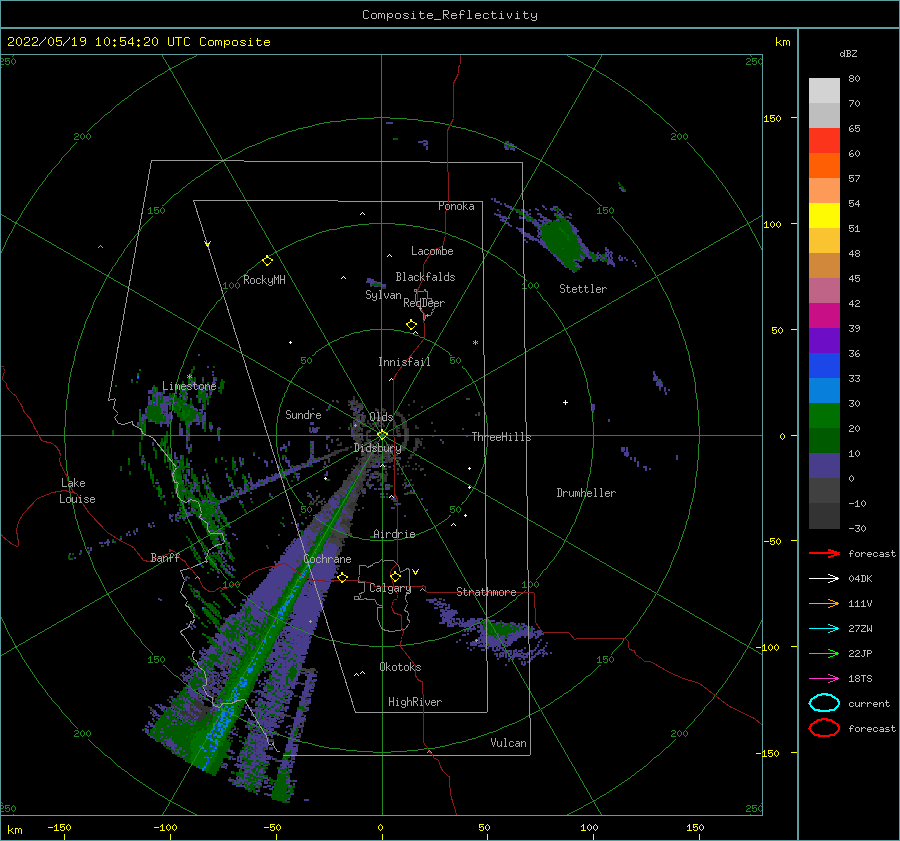Click the orange 111V arrow icon

(x=824, y=603)
